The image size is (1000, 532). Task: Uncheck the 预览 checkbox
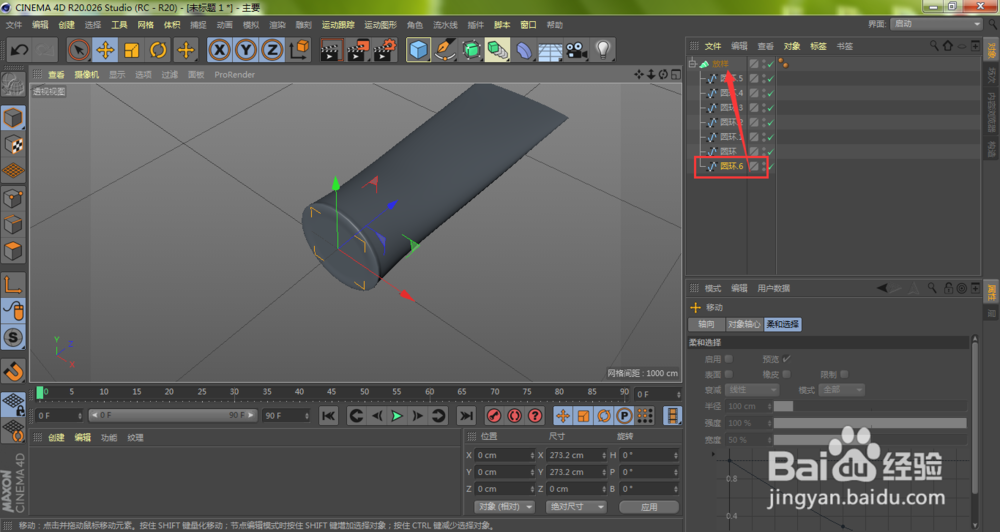[786, 358]
